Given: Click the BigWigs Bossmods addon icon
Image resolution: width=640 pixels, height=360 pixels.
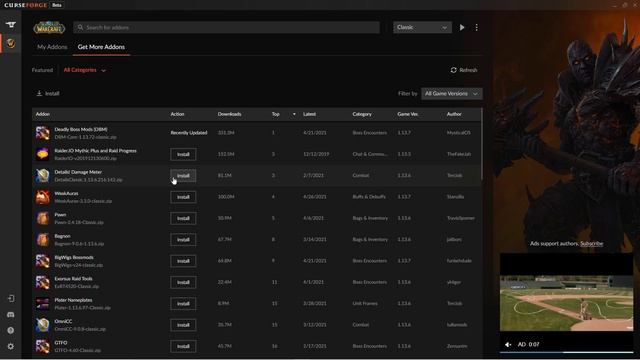Looking at the screenshot, I should [42, 261].
